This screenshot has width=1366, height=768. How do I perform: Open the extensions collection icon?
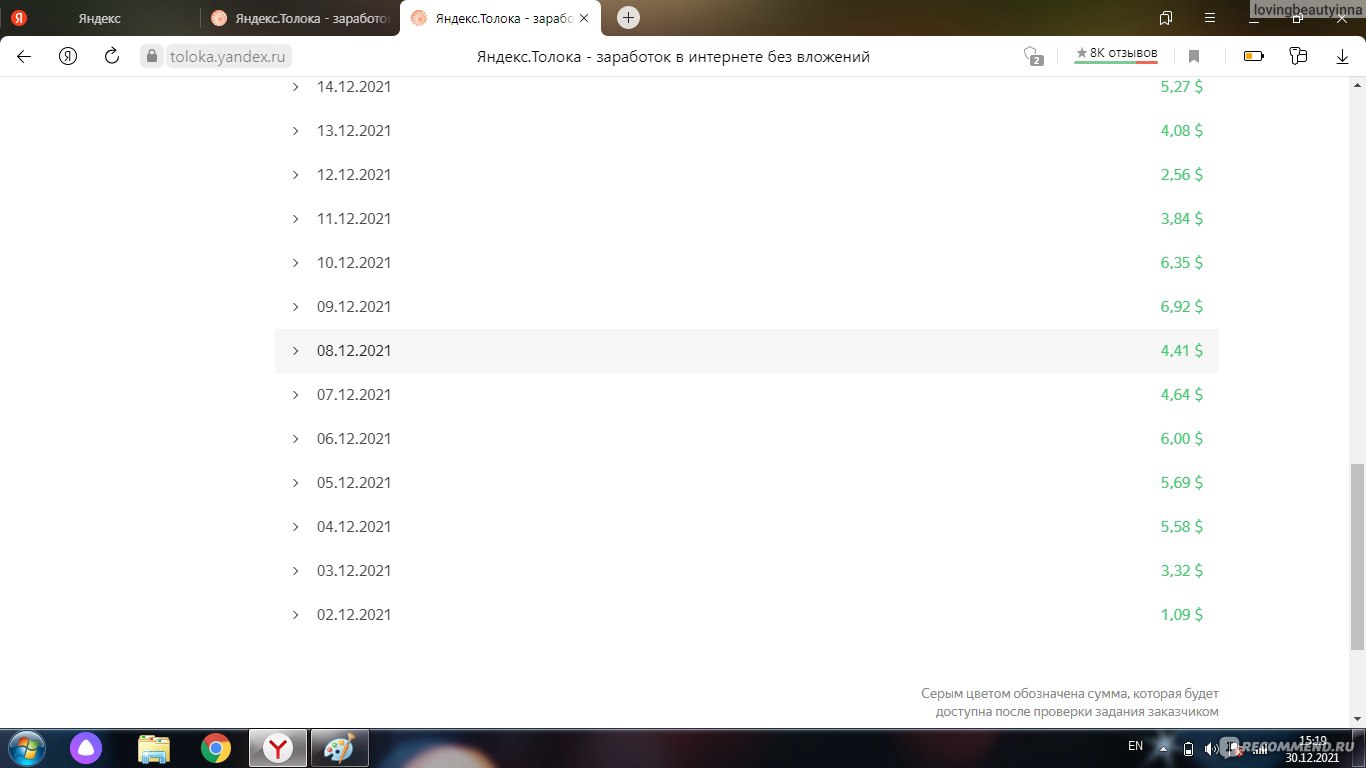tap(1299, 57)
